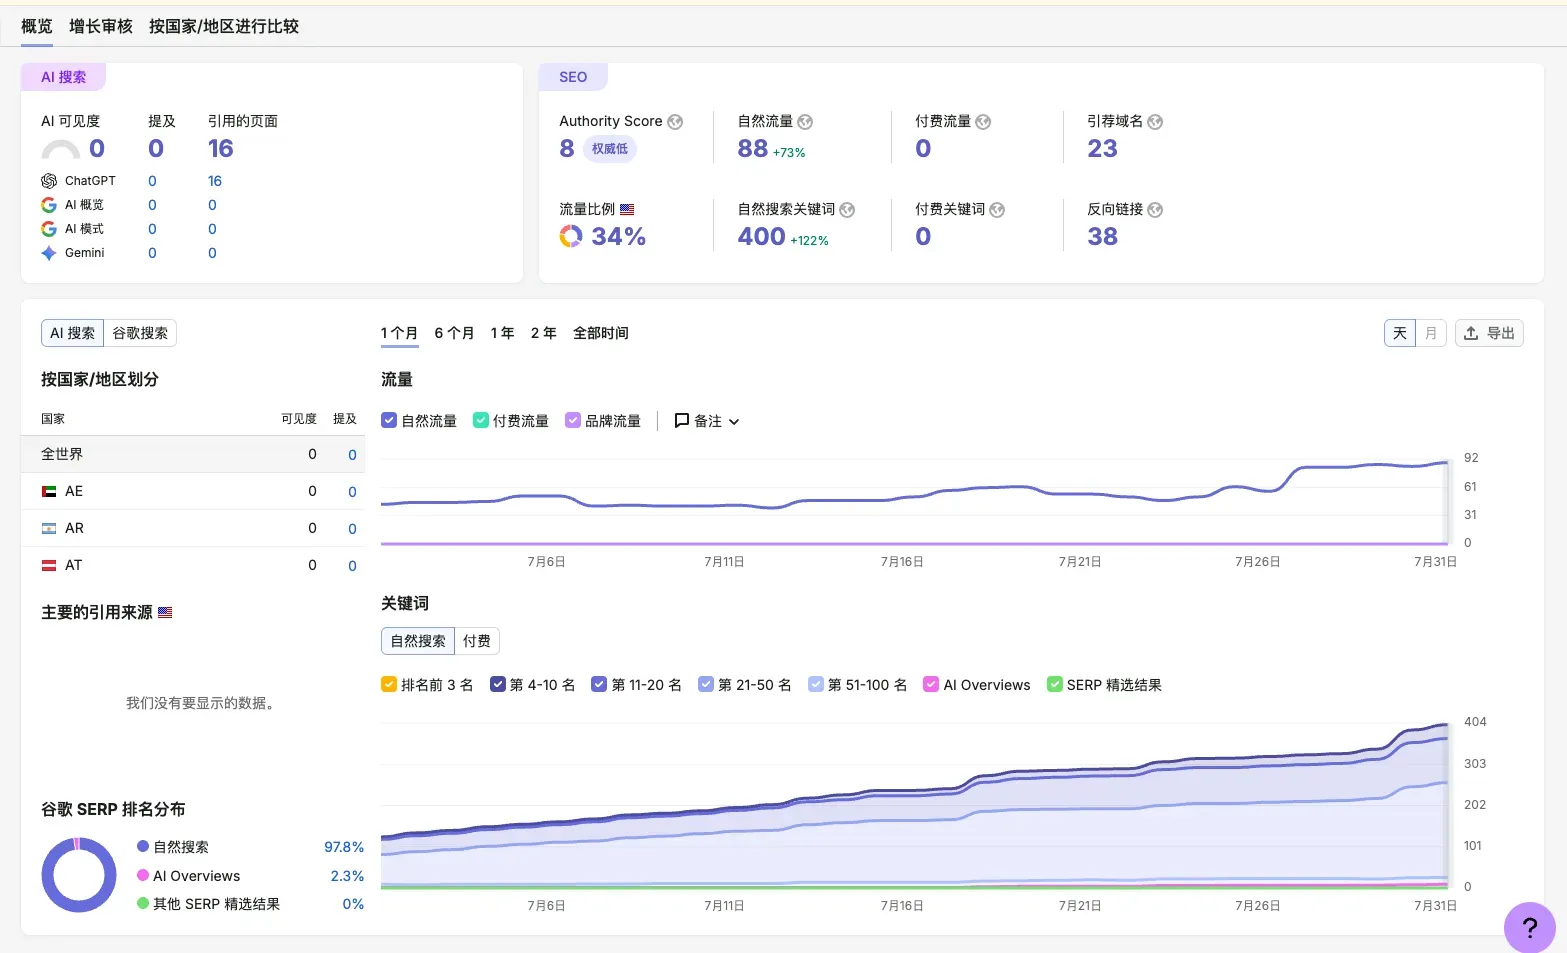The width and height of the screenshot is (1567, 953).
Task: Click the globe icon beside 引荐域名
Action: coord(1155,122)
